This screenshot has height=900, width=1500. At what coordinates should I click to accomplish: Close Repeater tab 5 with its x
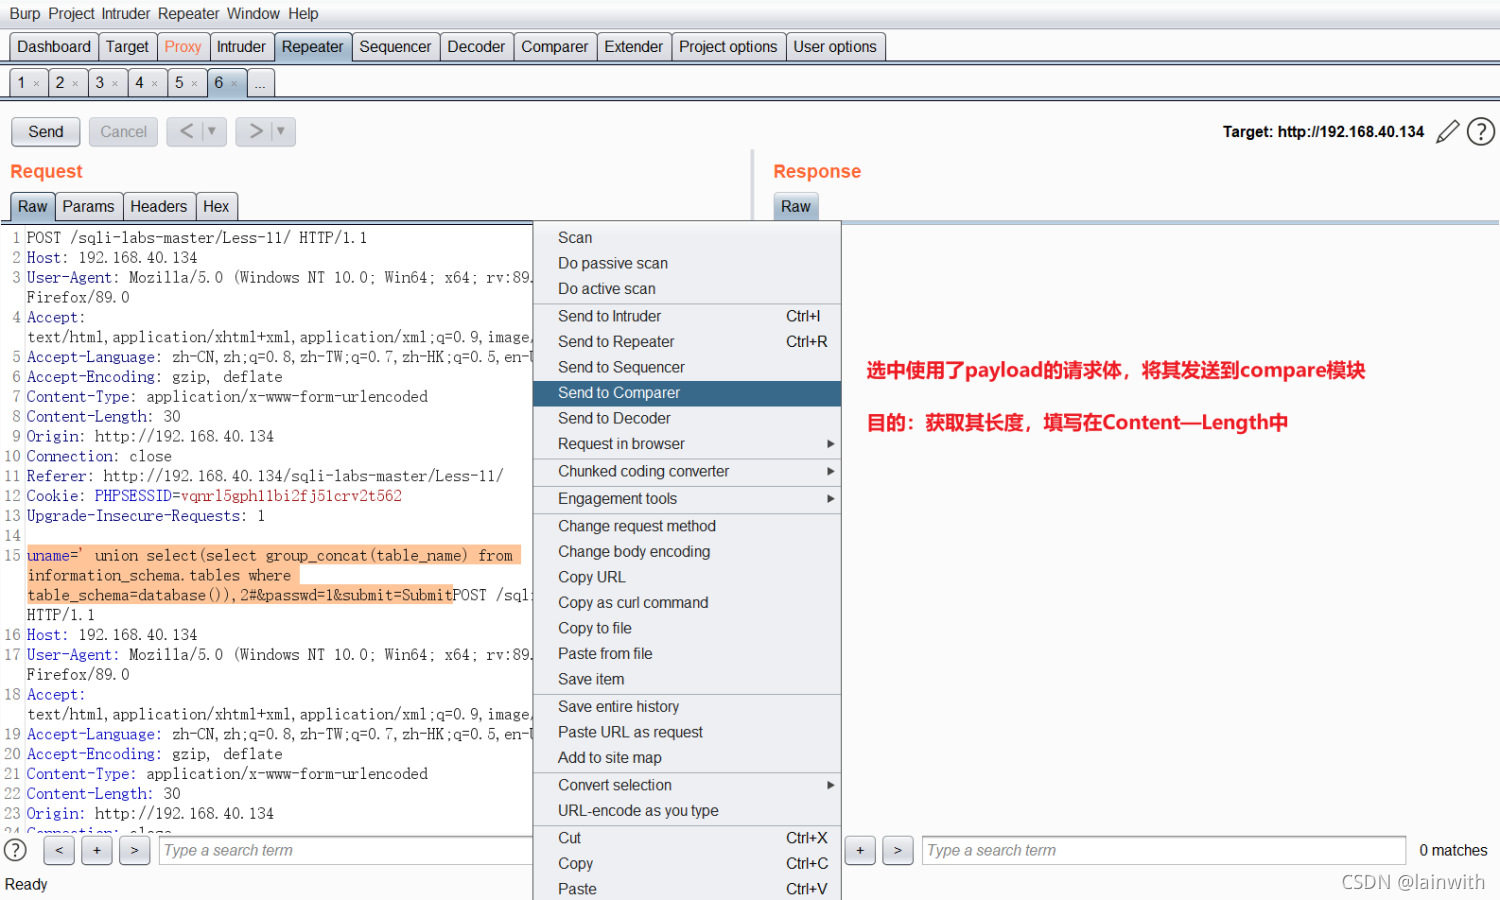[194, 83]
